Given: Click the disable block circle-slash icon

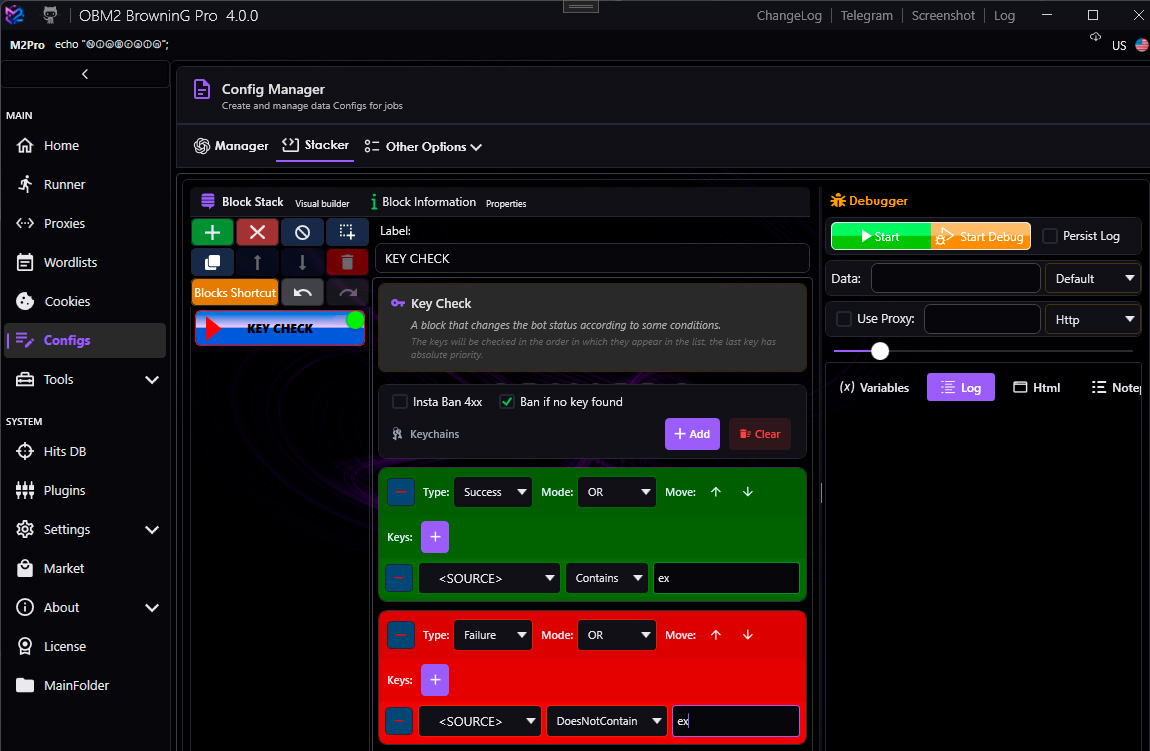Looking at the screenshot, I should click(x=302, y=232).
